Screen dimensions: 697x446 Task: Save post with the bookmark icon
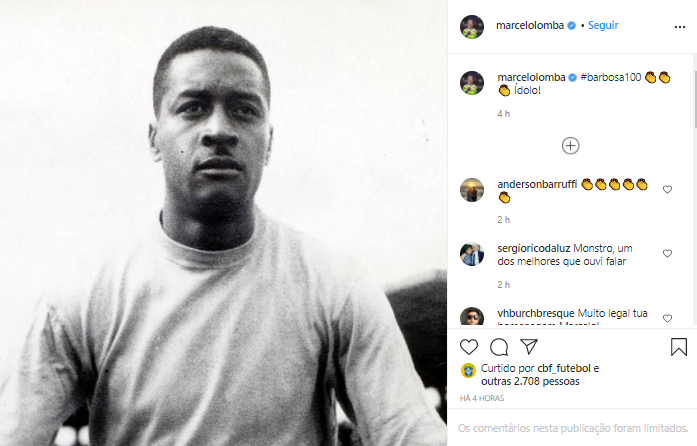(x=678, y=347)
